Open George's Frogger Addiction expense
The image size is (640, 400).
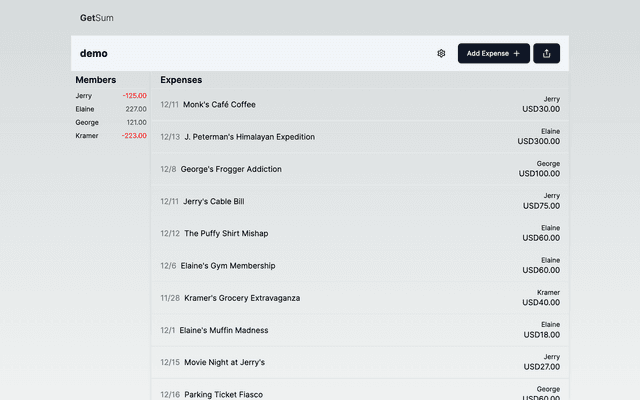(231, 169)
